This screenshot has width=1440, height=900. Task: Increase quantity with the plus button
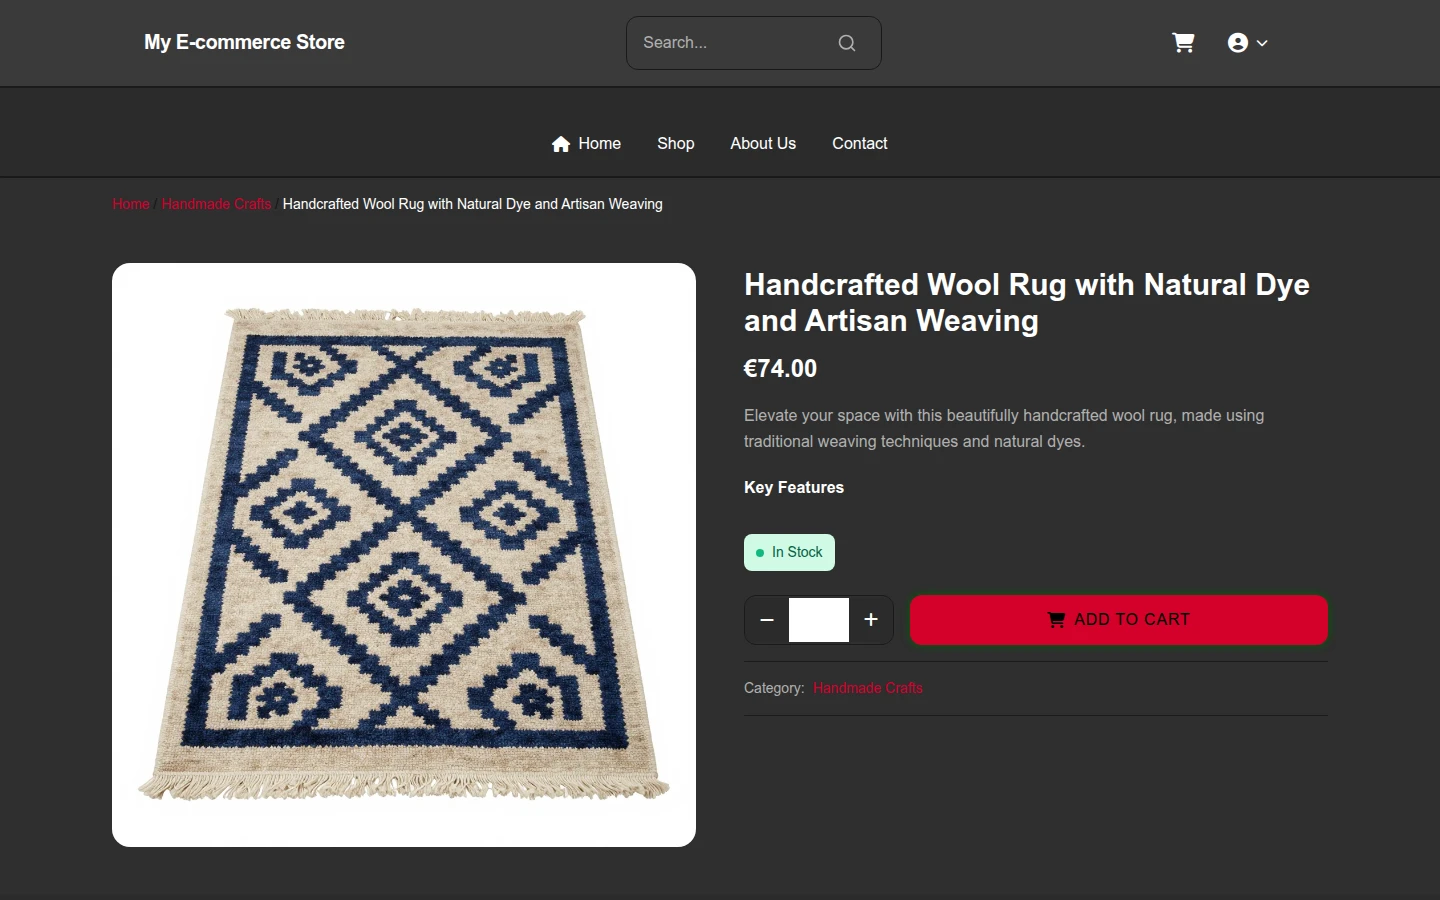point(871,620)
